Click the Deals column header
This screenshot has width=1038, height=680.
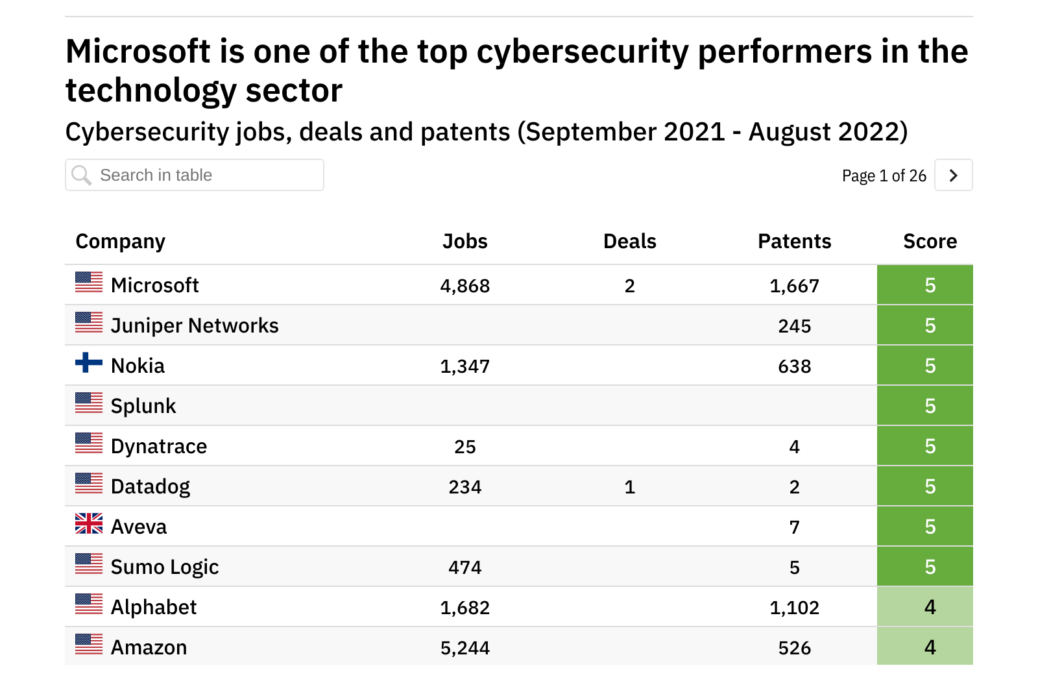pos(630,241)
